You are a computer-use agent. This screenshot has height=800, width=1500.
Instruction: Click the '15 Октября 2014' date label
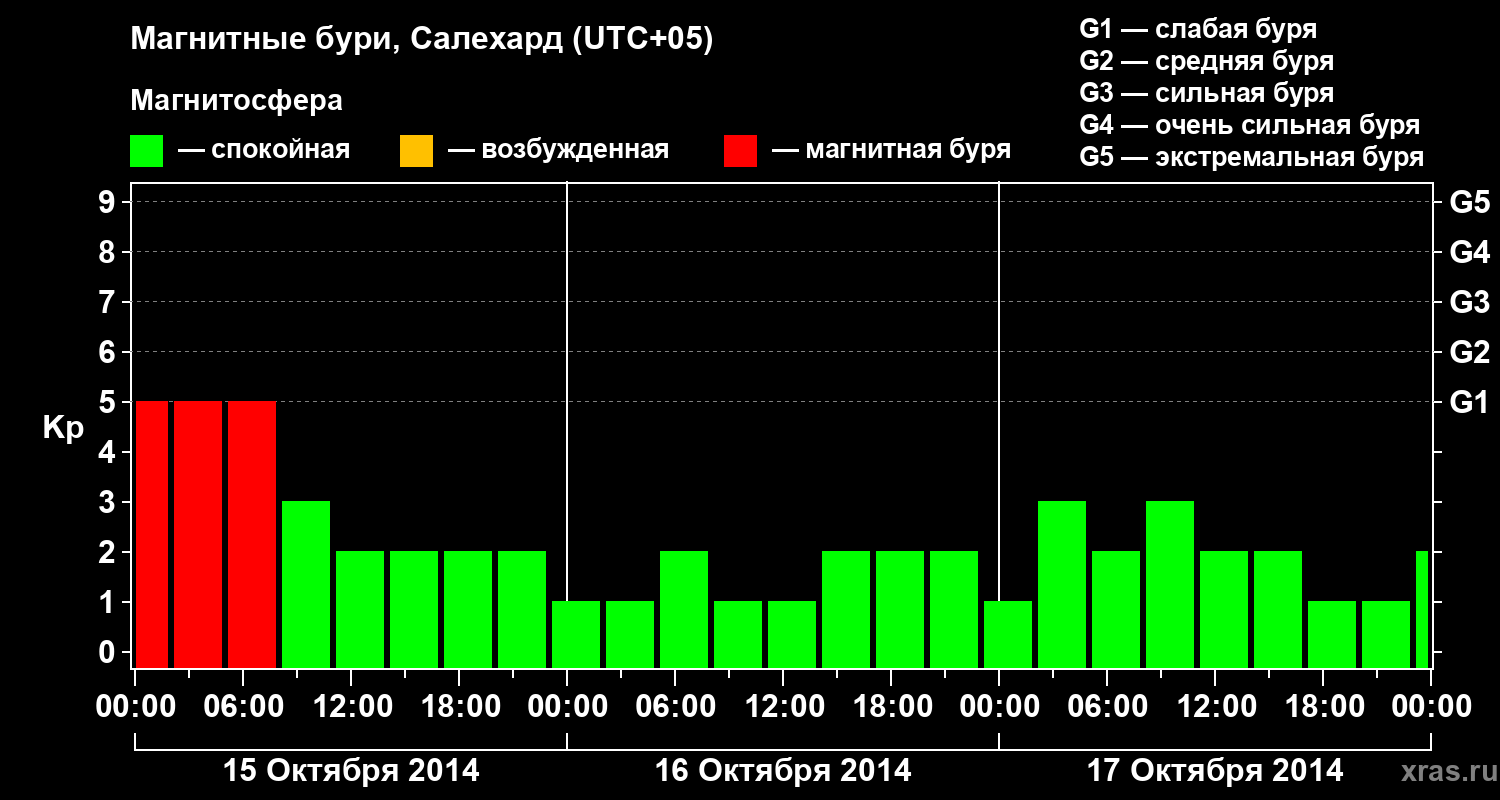[x=351, y=771]
